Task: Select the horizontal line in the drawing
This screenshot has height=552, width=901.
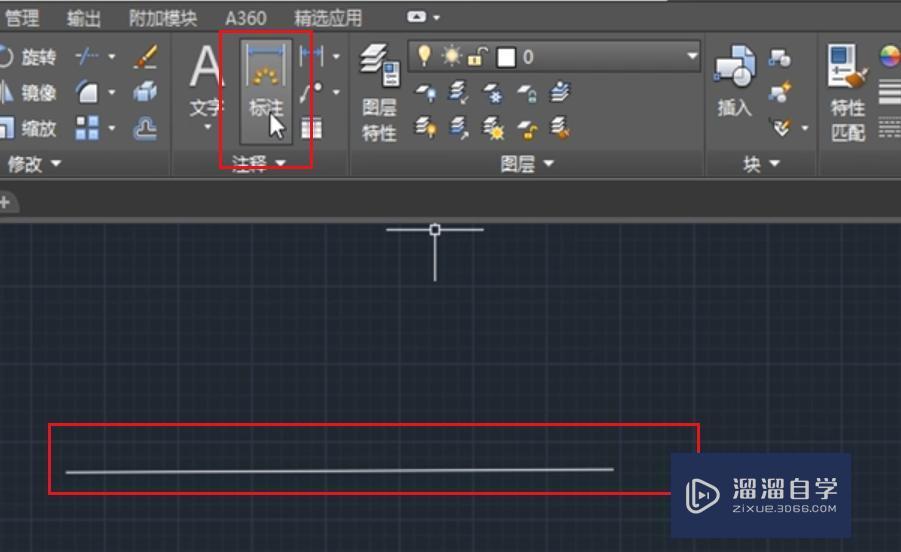Action: click(x=340, y=471)
